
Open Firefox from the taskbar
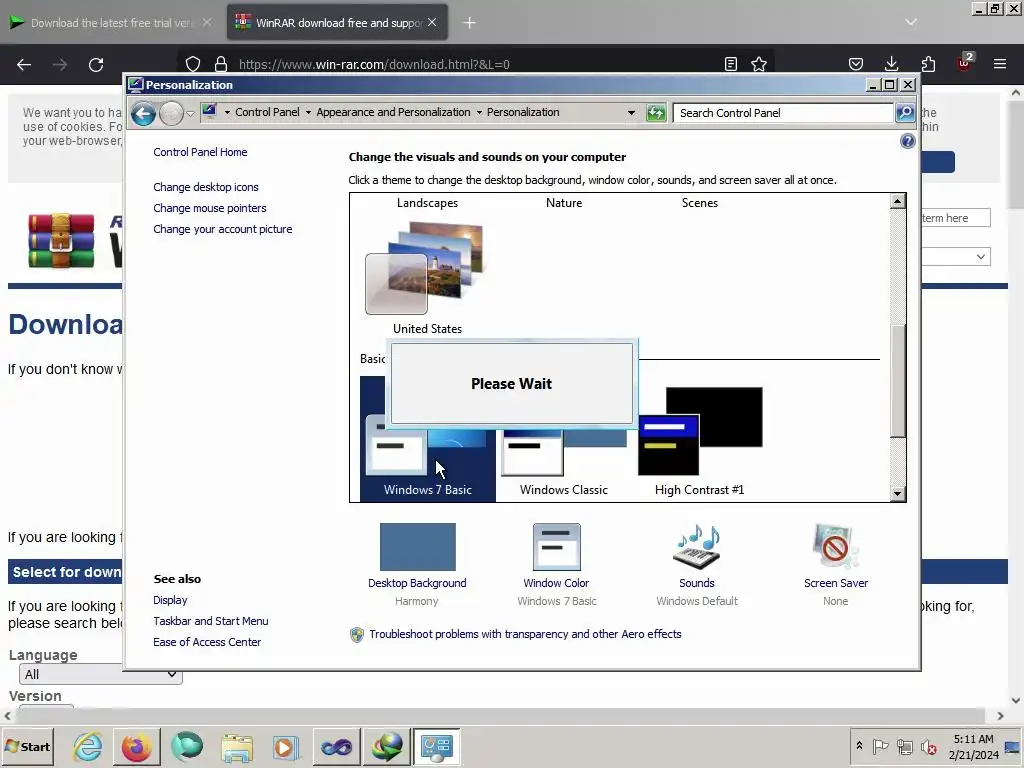click(x=136, y=746)
